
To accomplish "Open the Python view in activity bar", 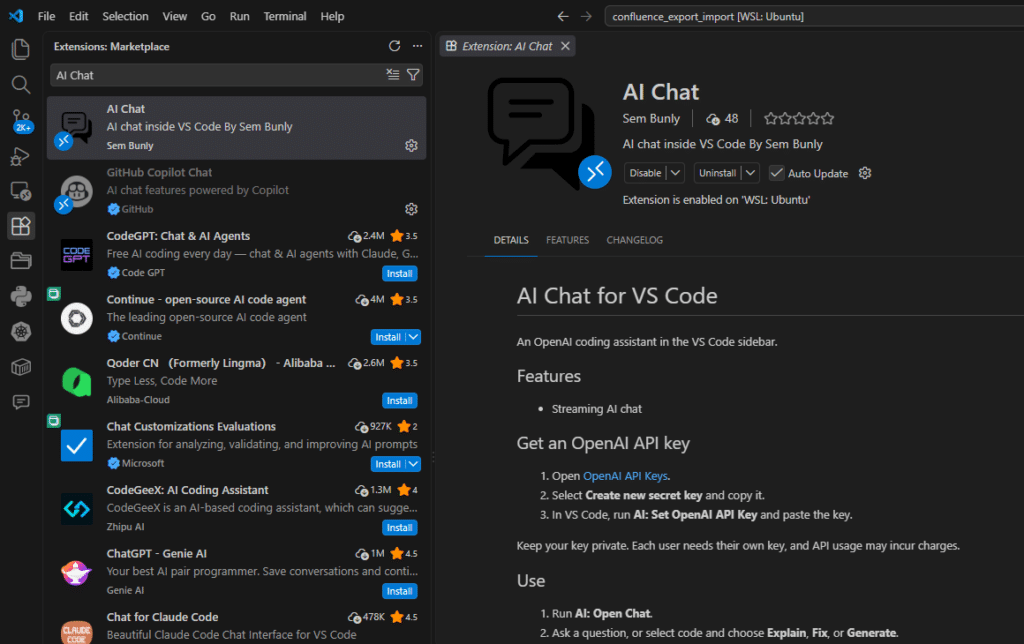I will click(x=21, y=296).
